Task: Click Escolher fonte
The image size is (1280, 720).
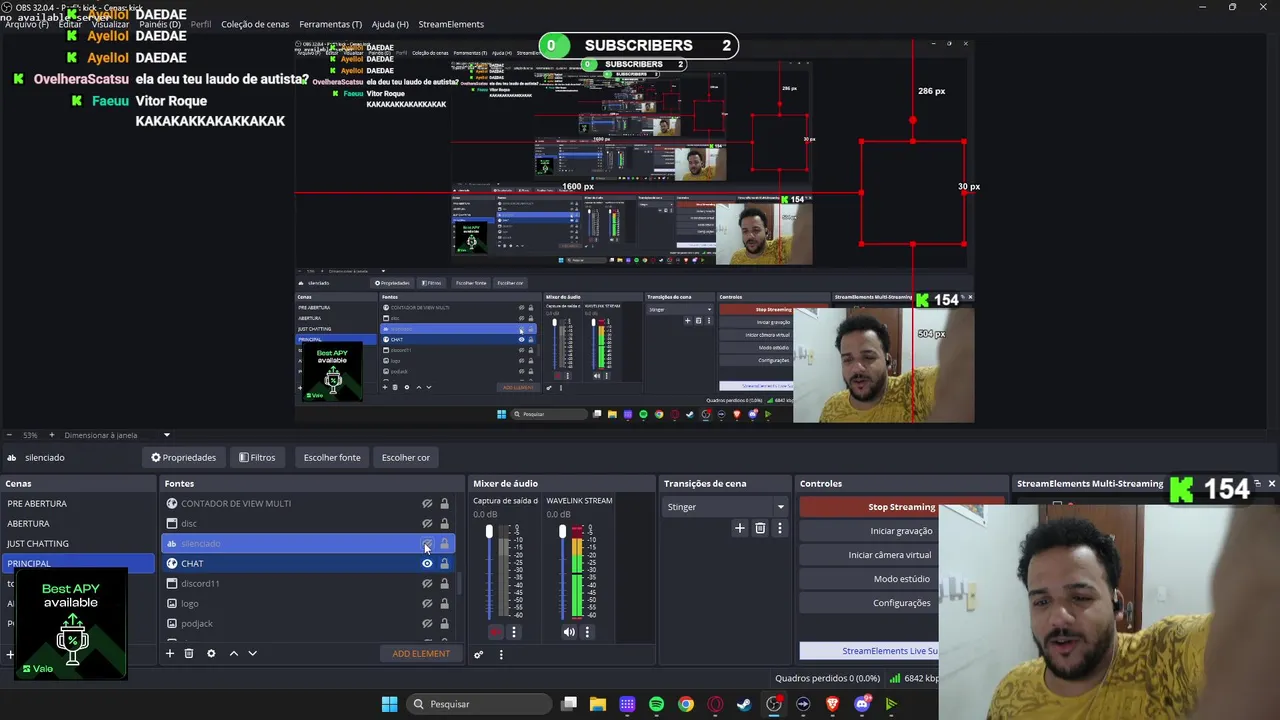Action: pos(332,458)
